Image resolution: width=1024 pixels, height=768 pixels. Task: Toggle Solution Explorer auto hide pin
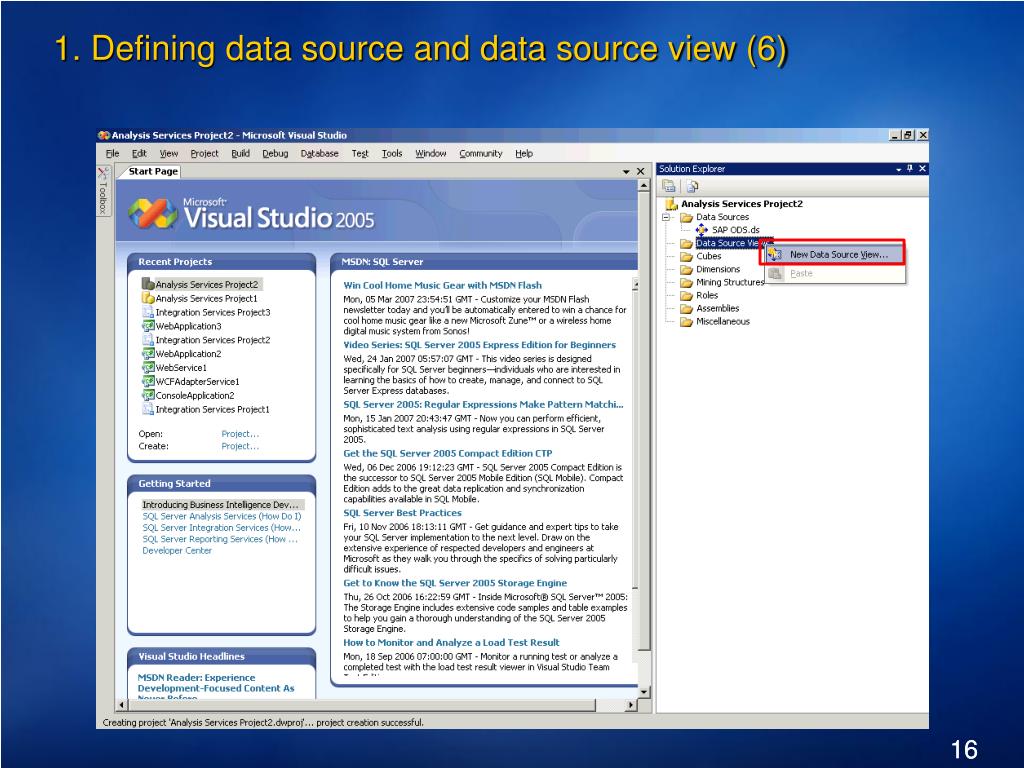(910, 168)
